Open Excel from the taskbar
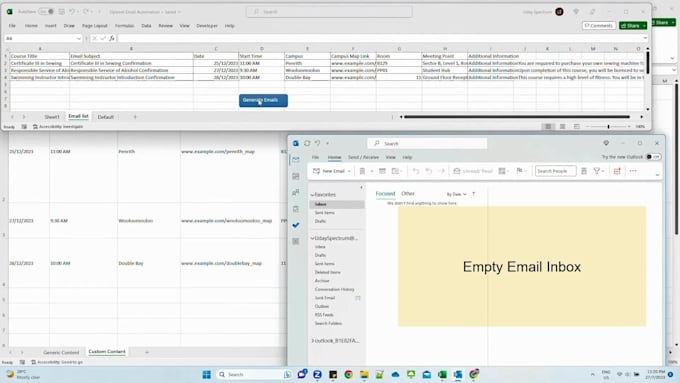The width and height of the screenshot is (680, 383). click(x=442, y=374)
